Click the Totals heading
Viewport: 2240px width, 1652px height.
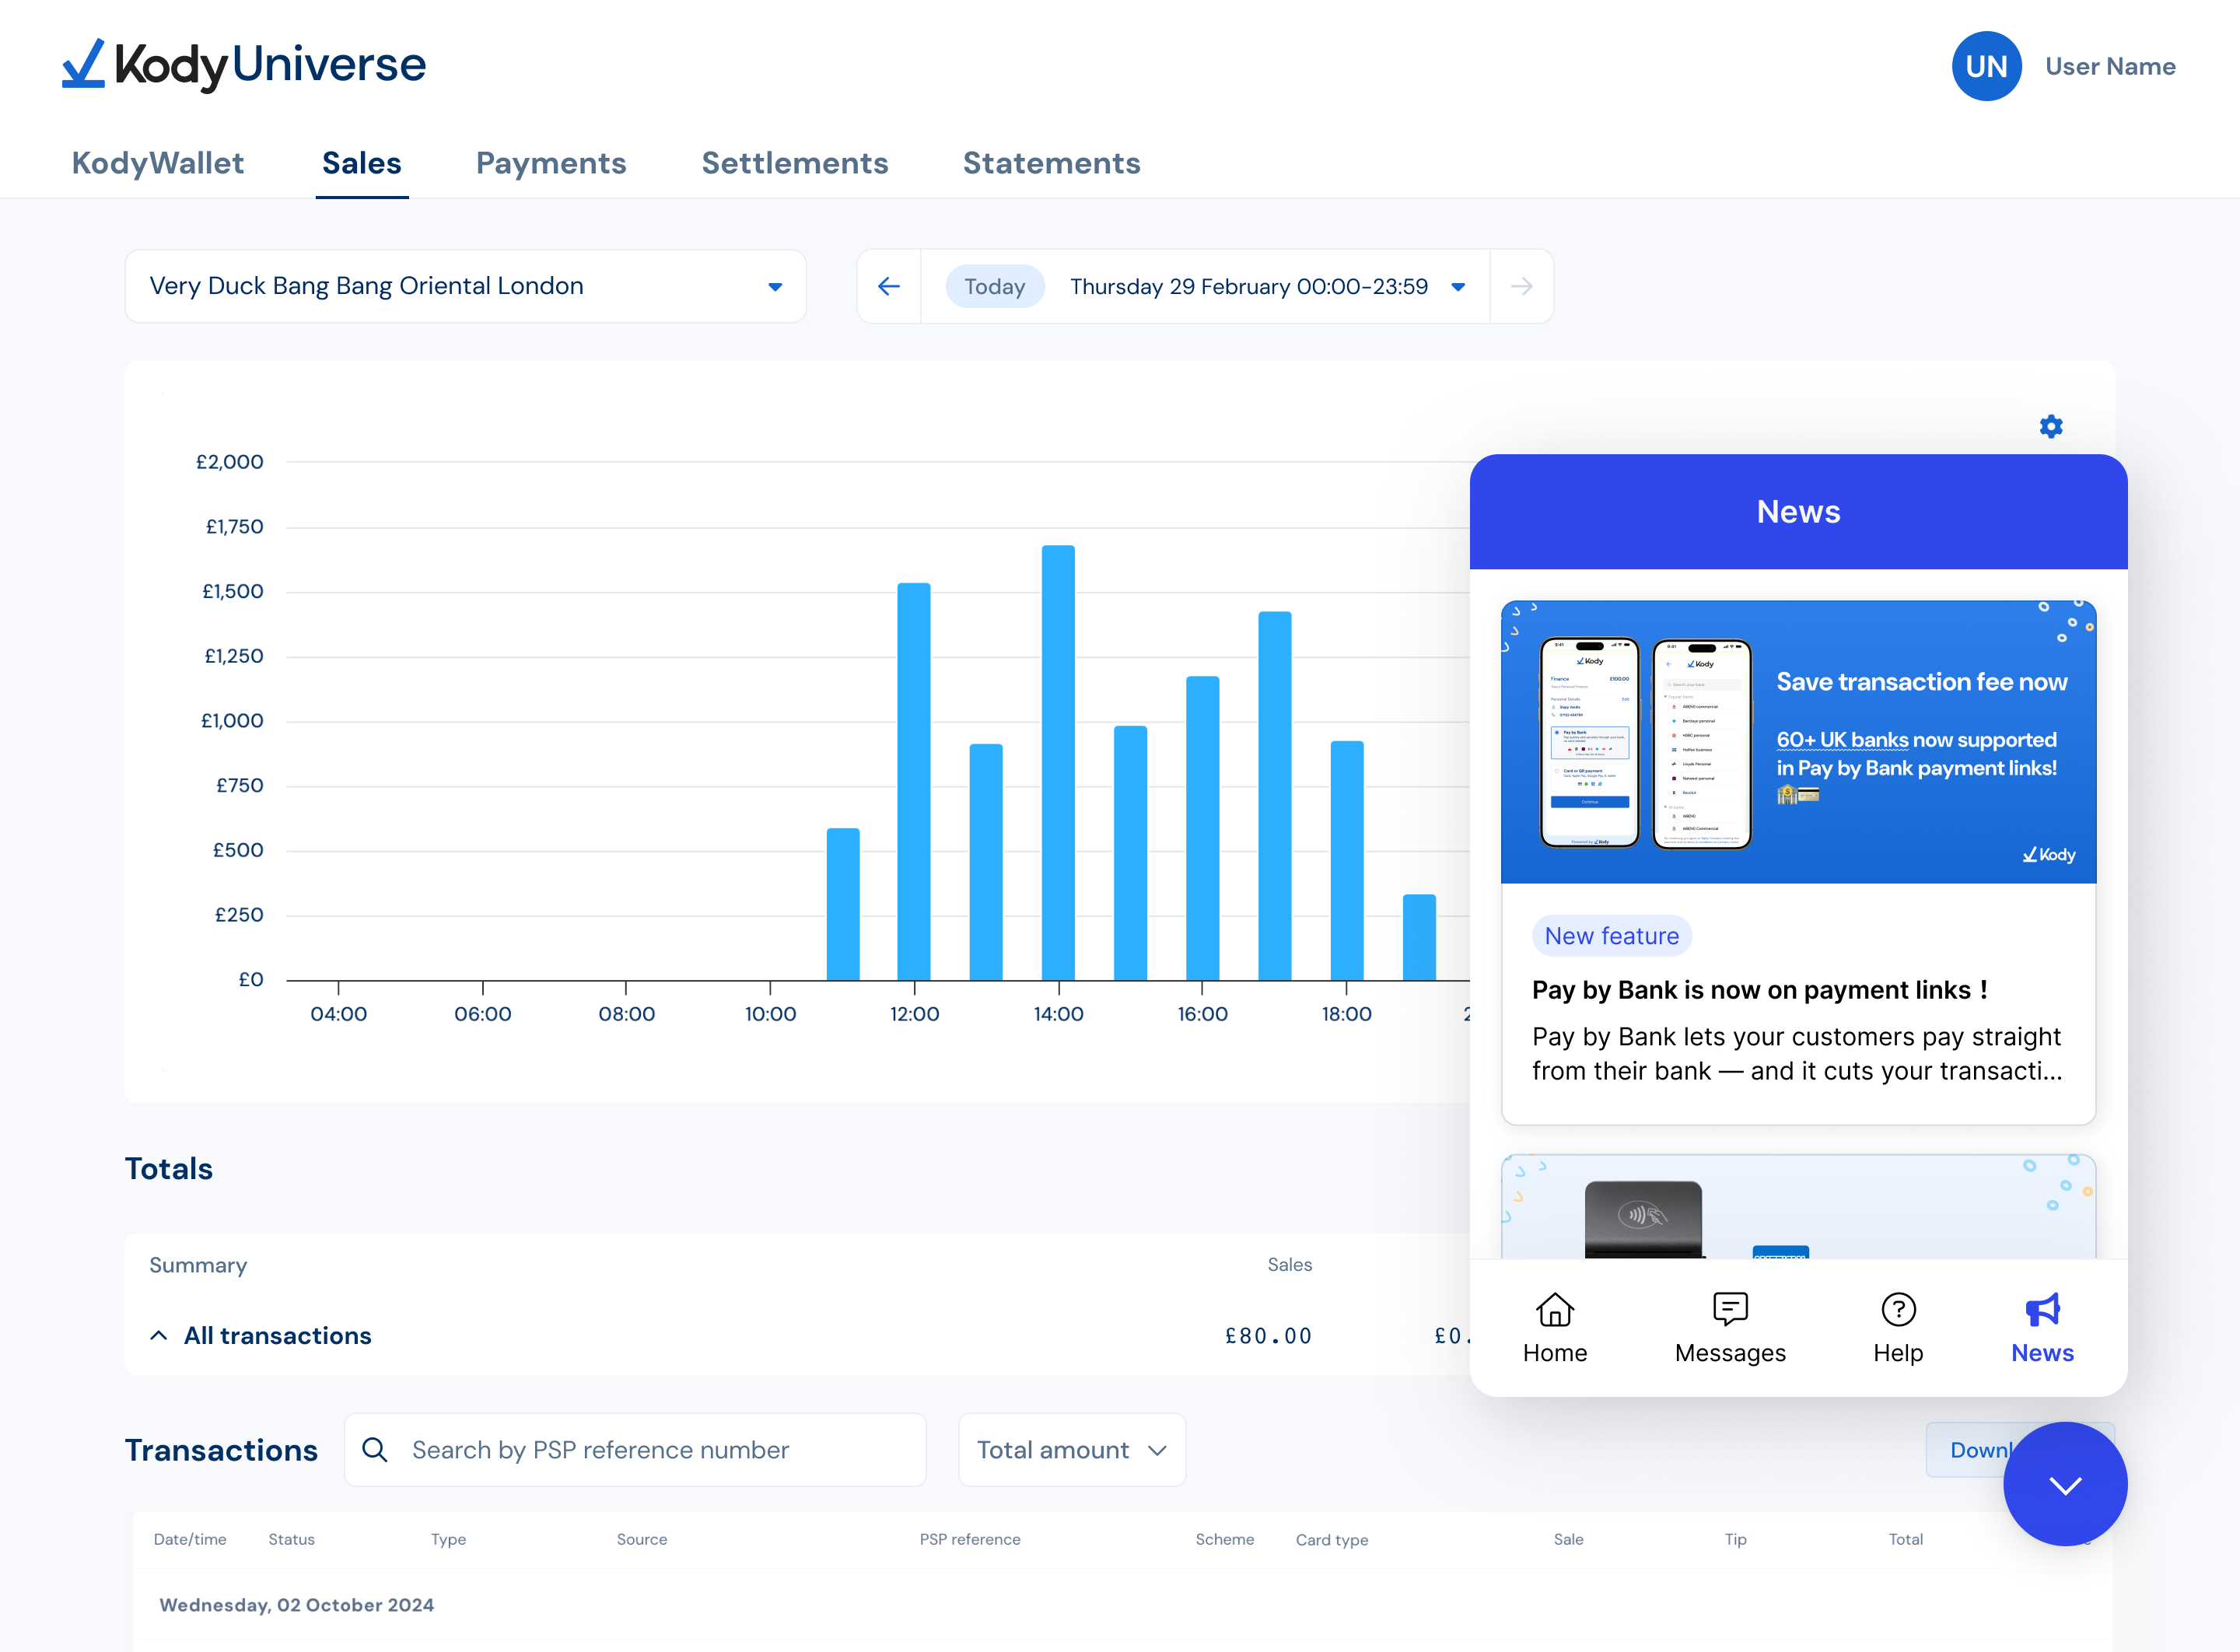point(168,1169)
